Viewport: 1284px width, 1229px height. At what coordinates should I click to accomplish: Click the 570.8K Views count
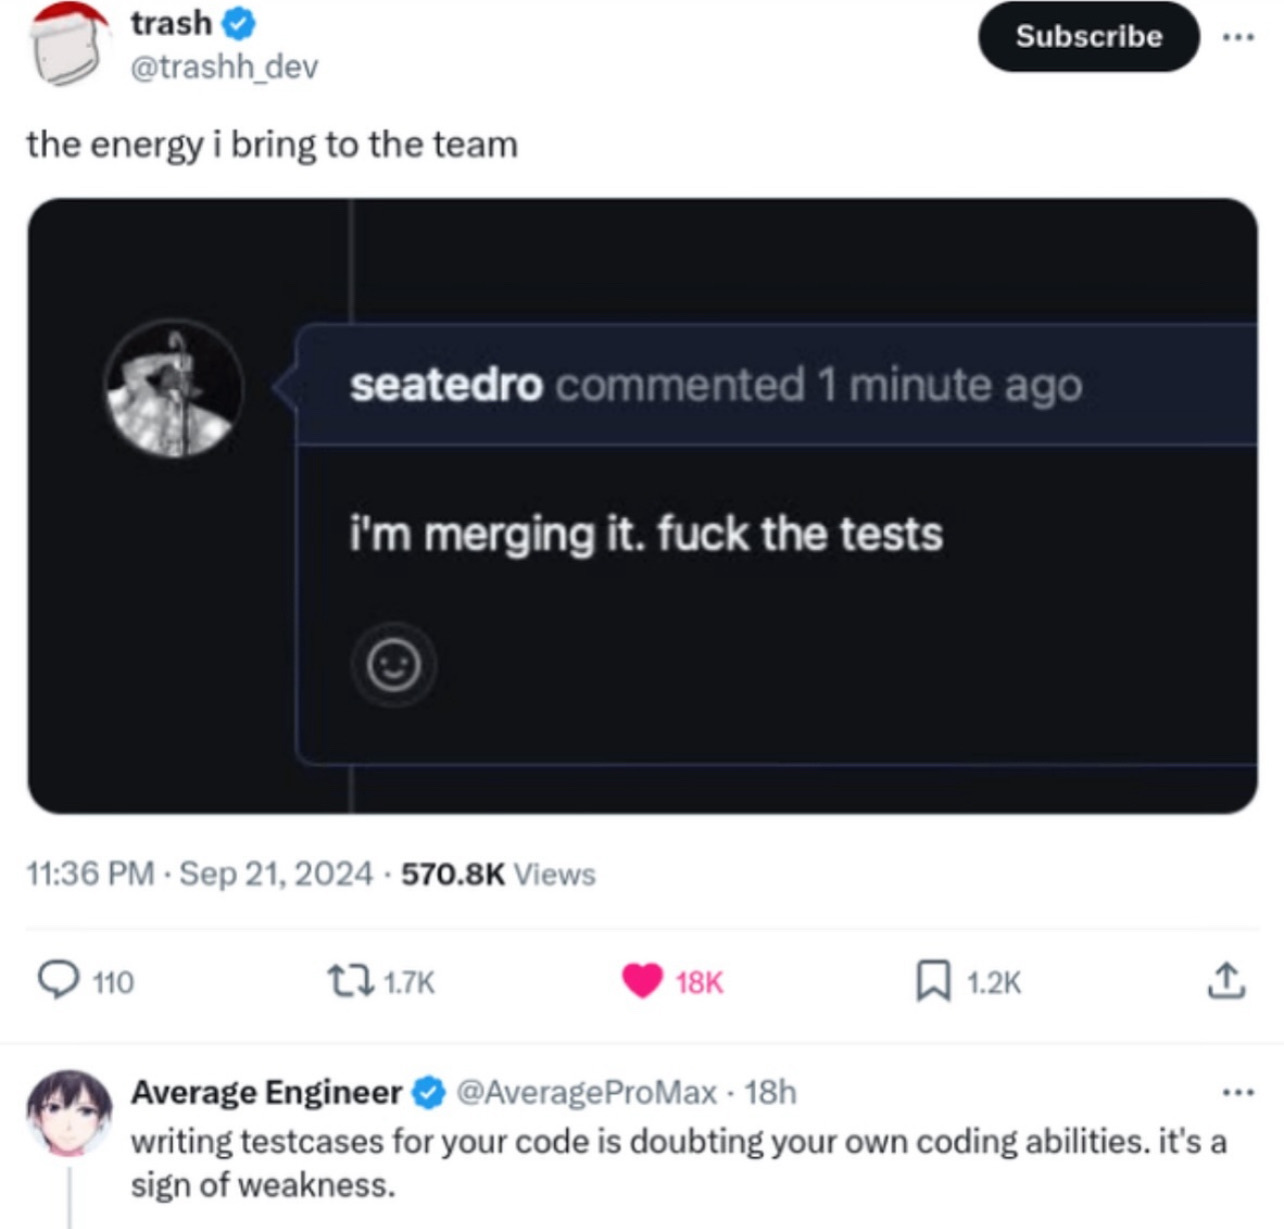click(x=498, y=874)
